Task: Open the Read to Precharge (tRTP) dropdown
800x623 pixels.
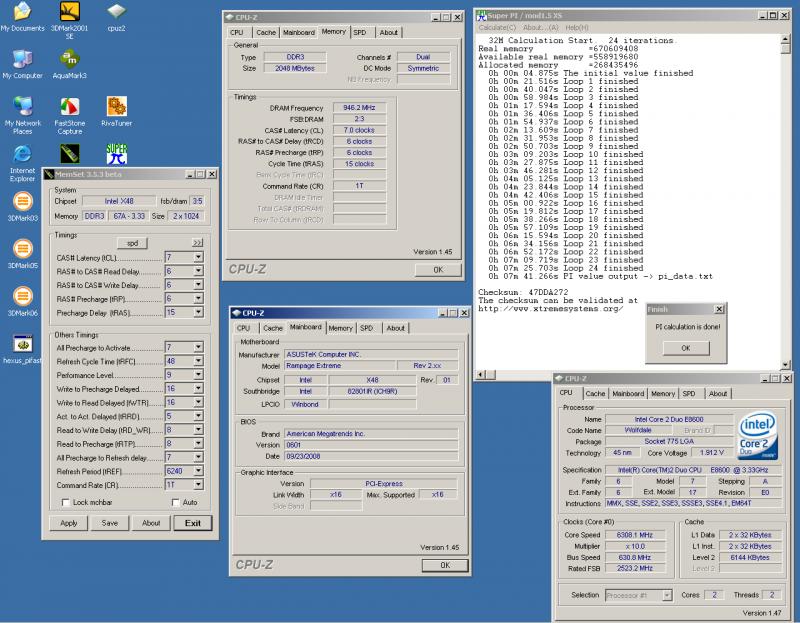Action: [198, 444]
